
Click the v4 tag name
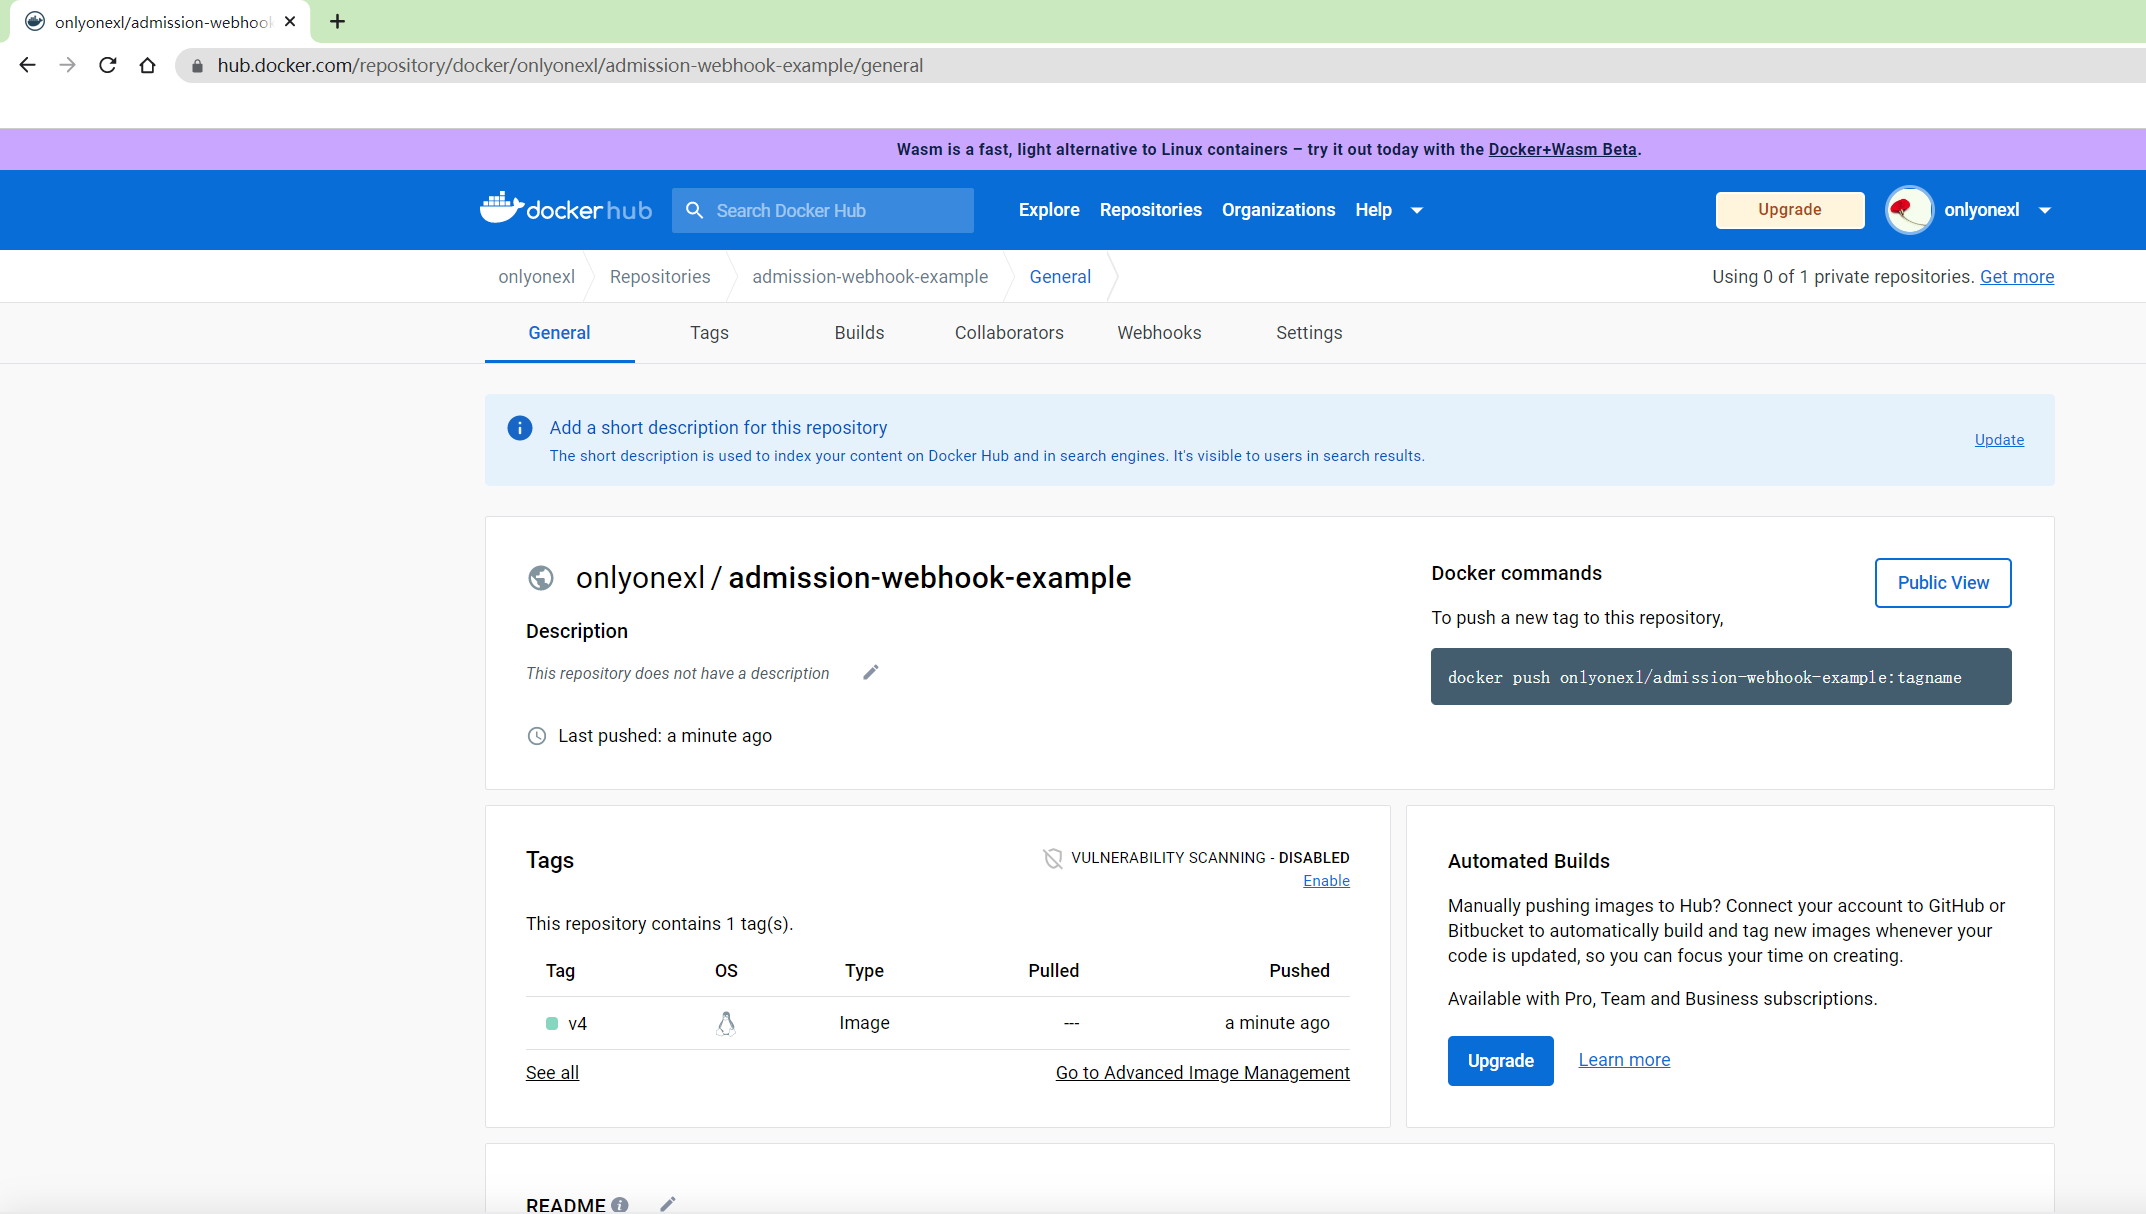pyautogui.click(x=577, y=1024)
